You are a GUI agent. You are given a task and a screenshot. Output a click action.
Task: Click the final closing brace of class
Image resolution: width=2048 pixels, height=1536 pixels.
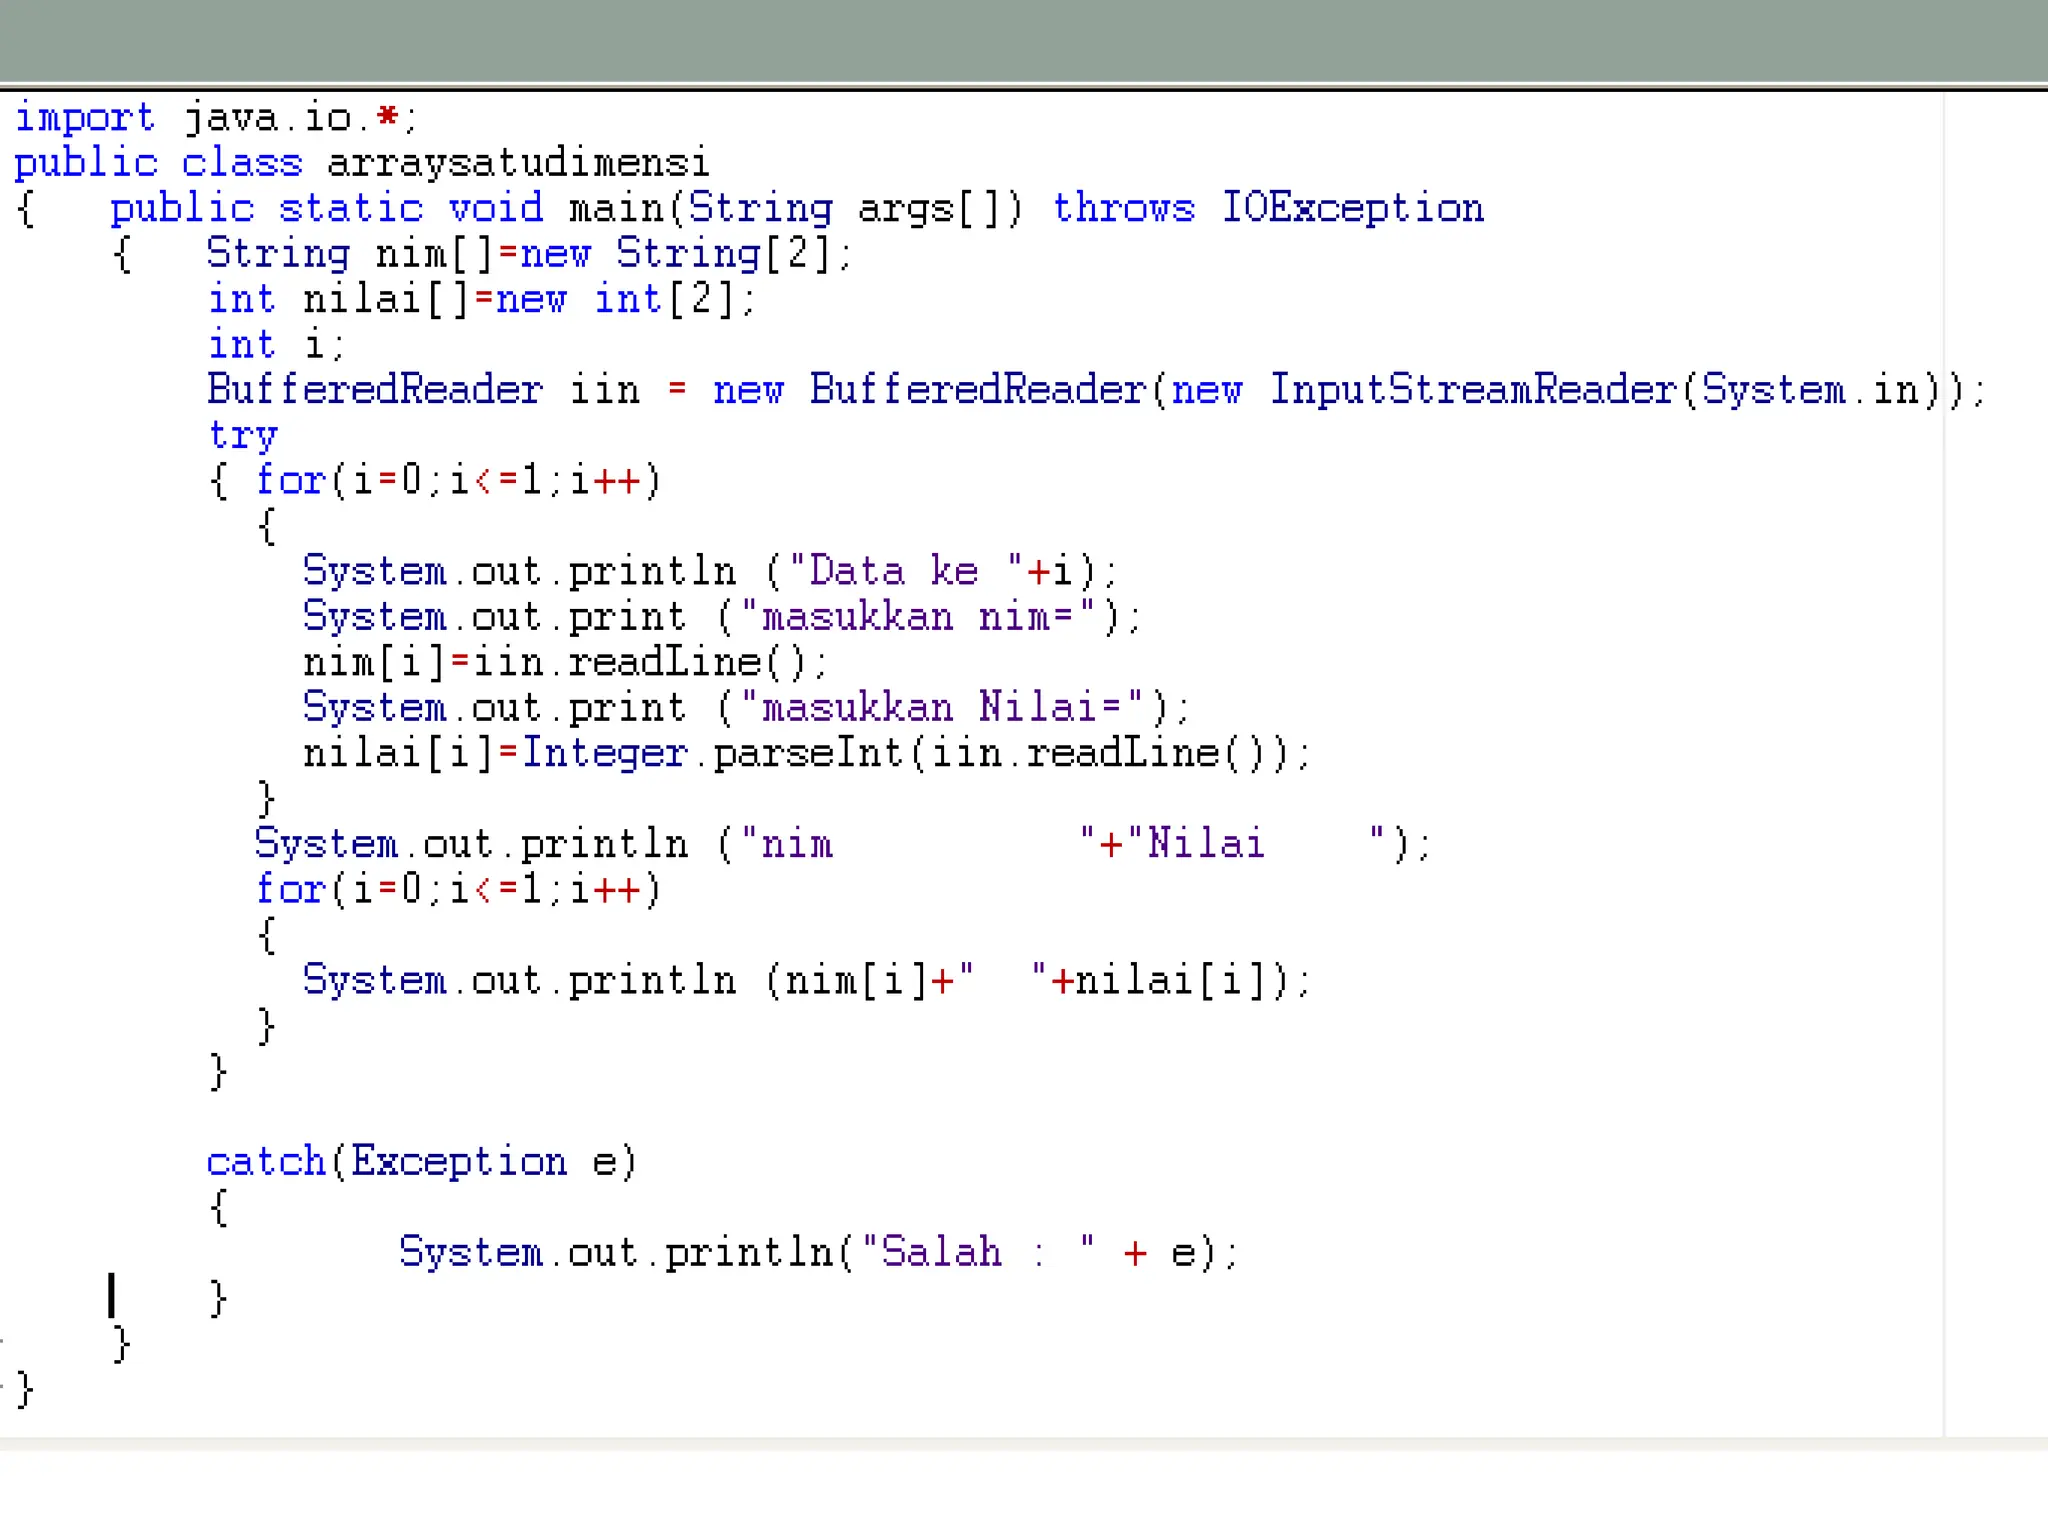point(26,1390)
